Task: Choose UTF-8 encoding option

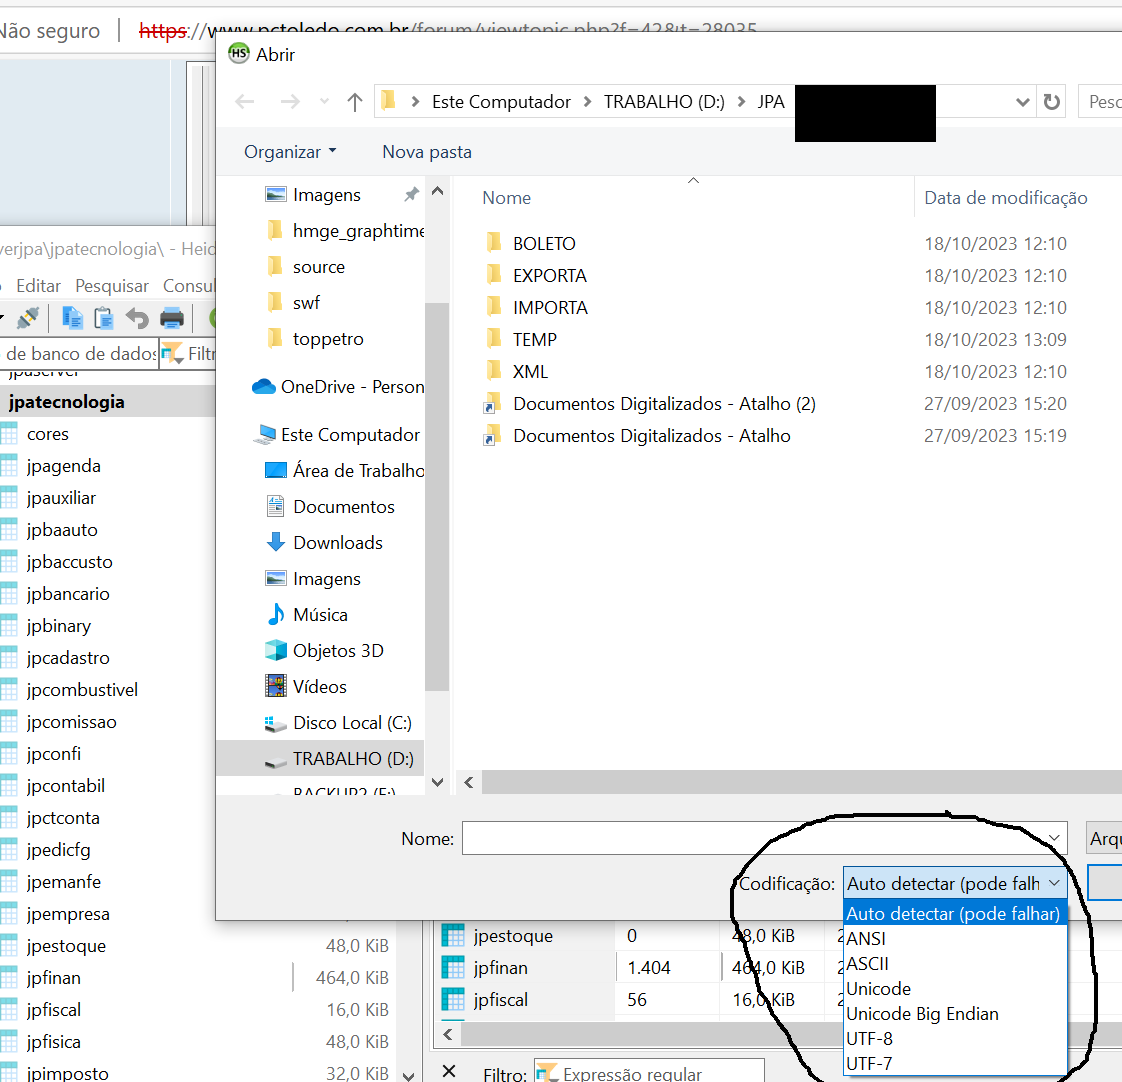Action: (955, 1038)
